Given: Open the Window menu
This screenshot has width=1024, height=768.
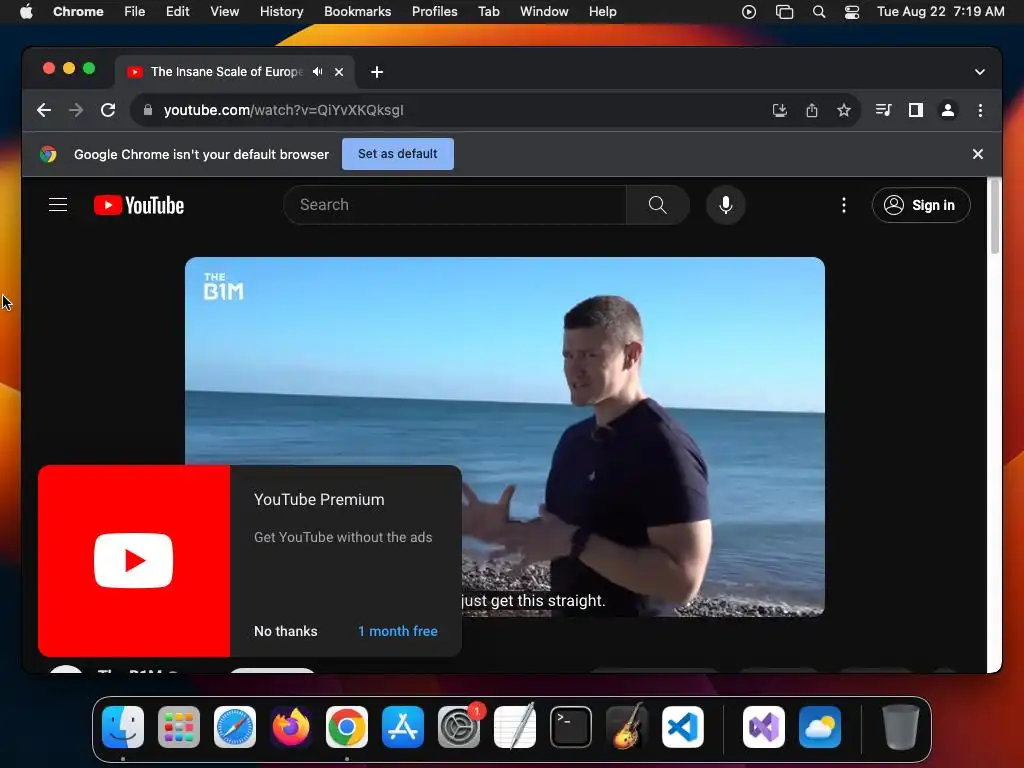Looking at the screenshot, I should tap(544, 12).
